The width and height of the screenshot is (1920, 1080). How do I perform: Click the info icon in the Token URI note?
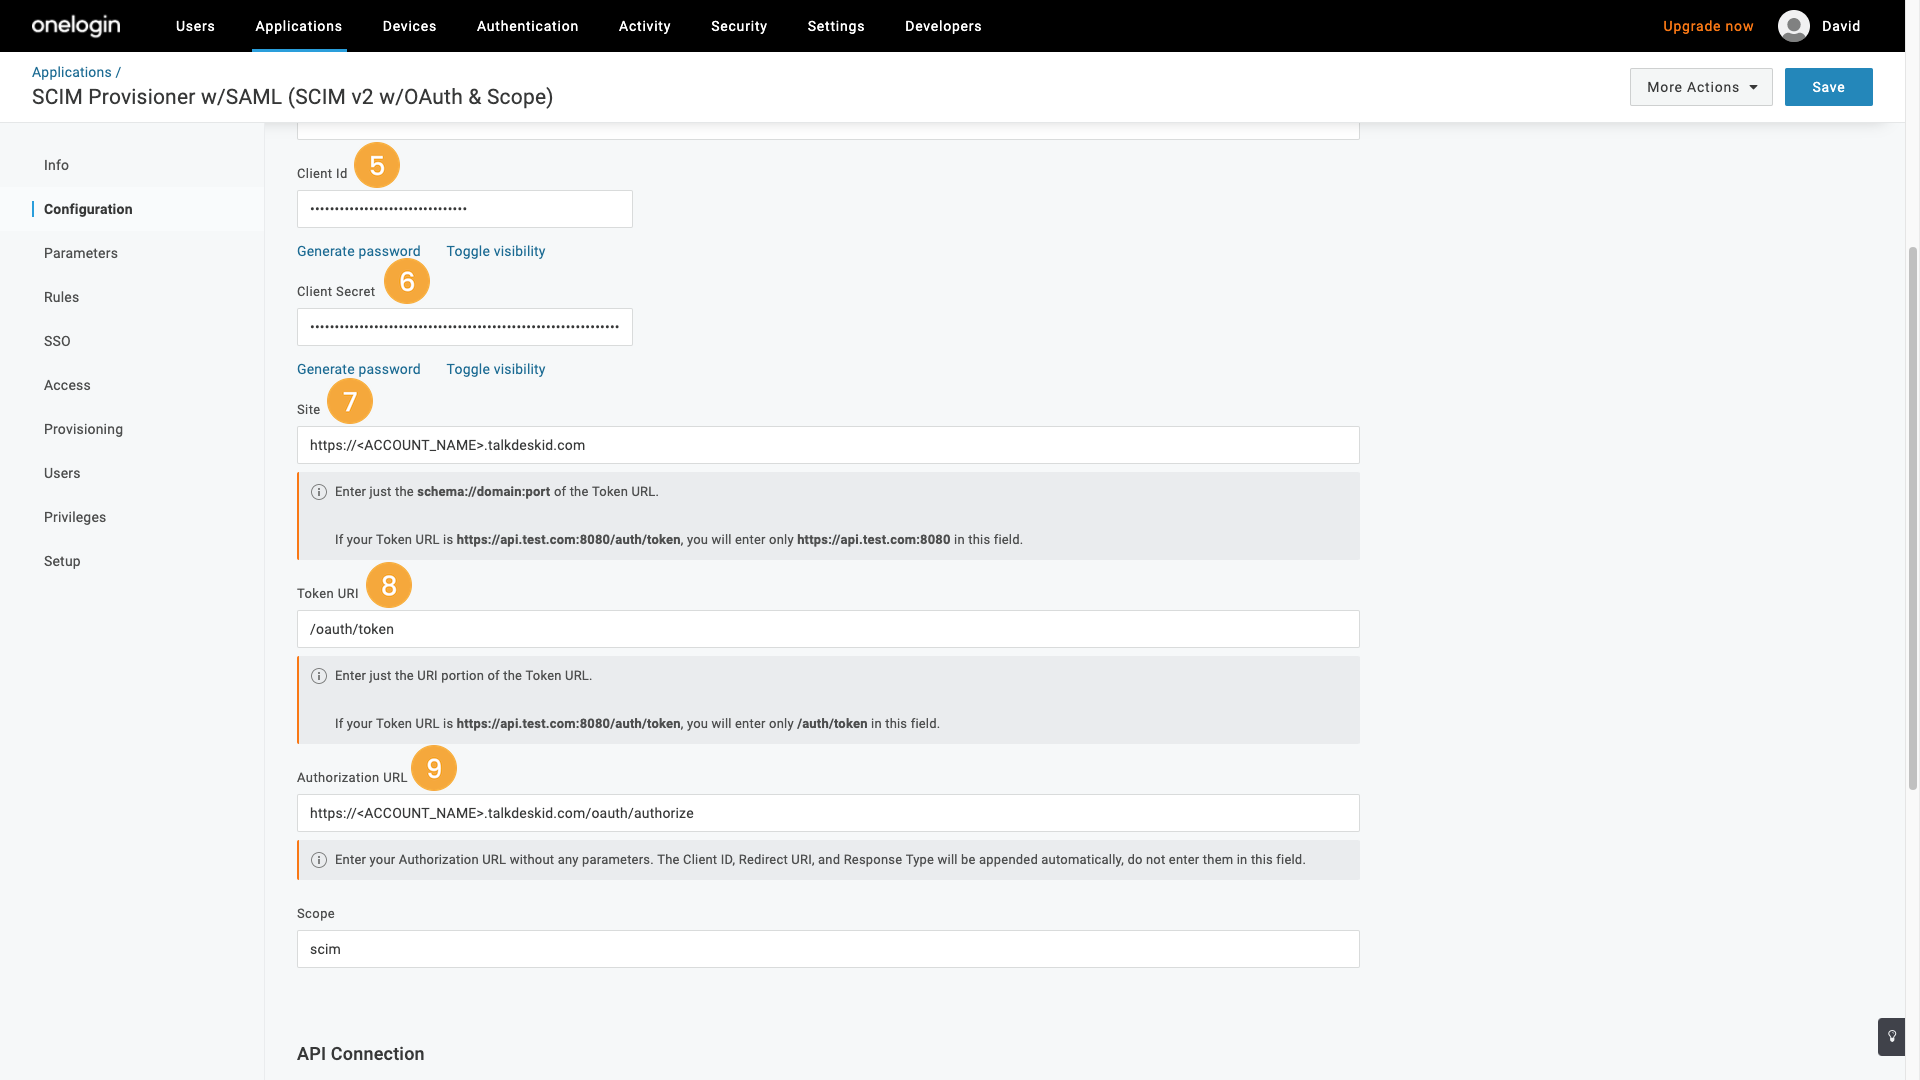tap(319, 676)
